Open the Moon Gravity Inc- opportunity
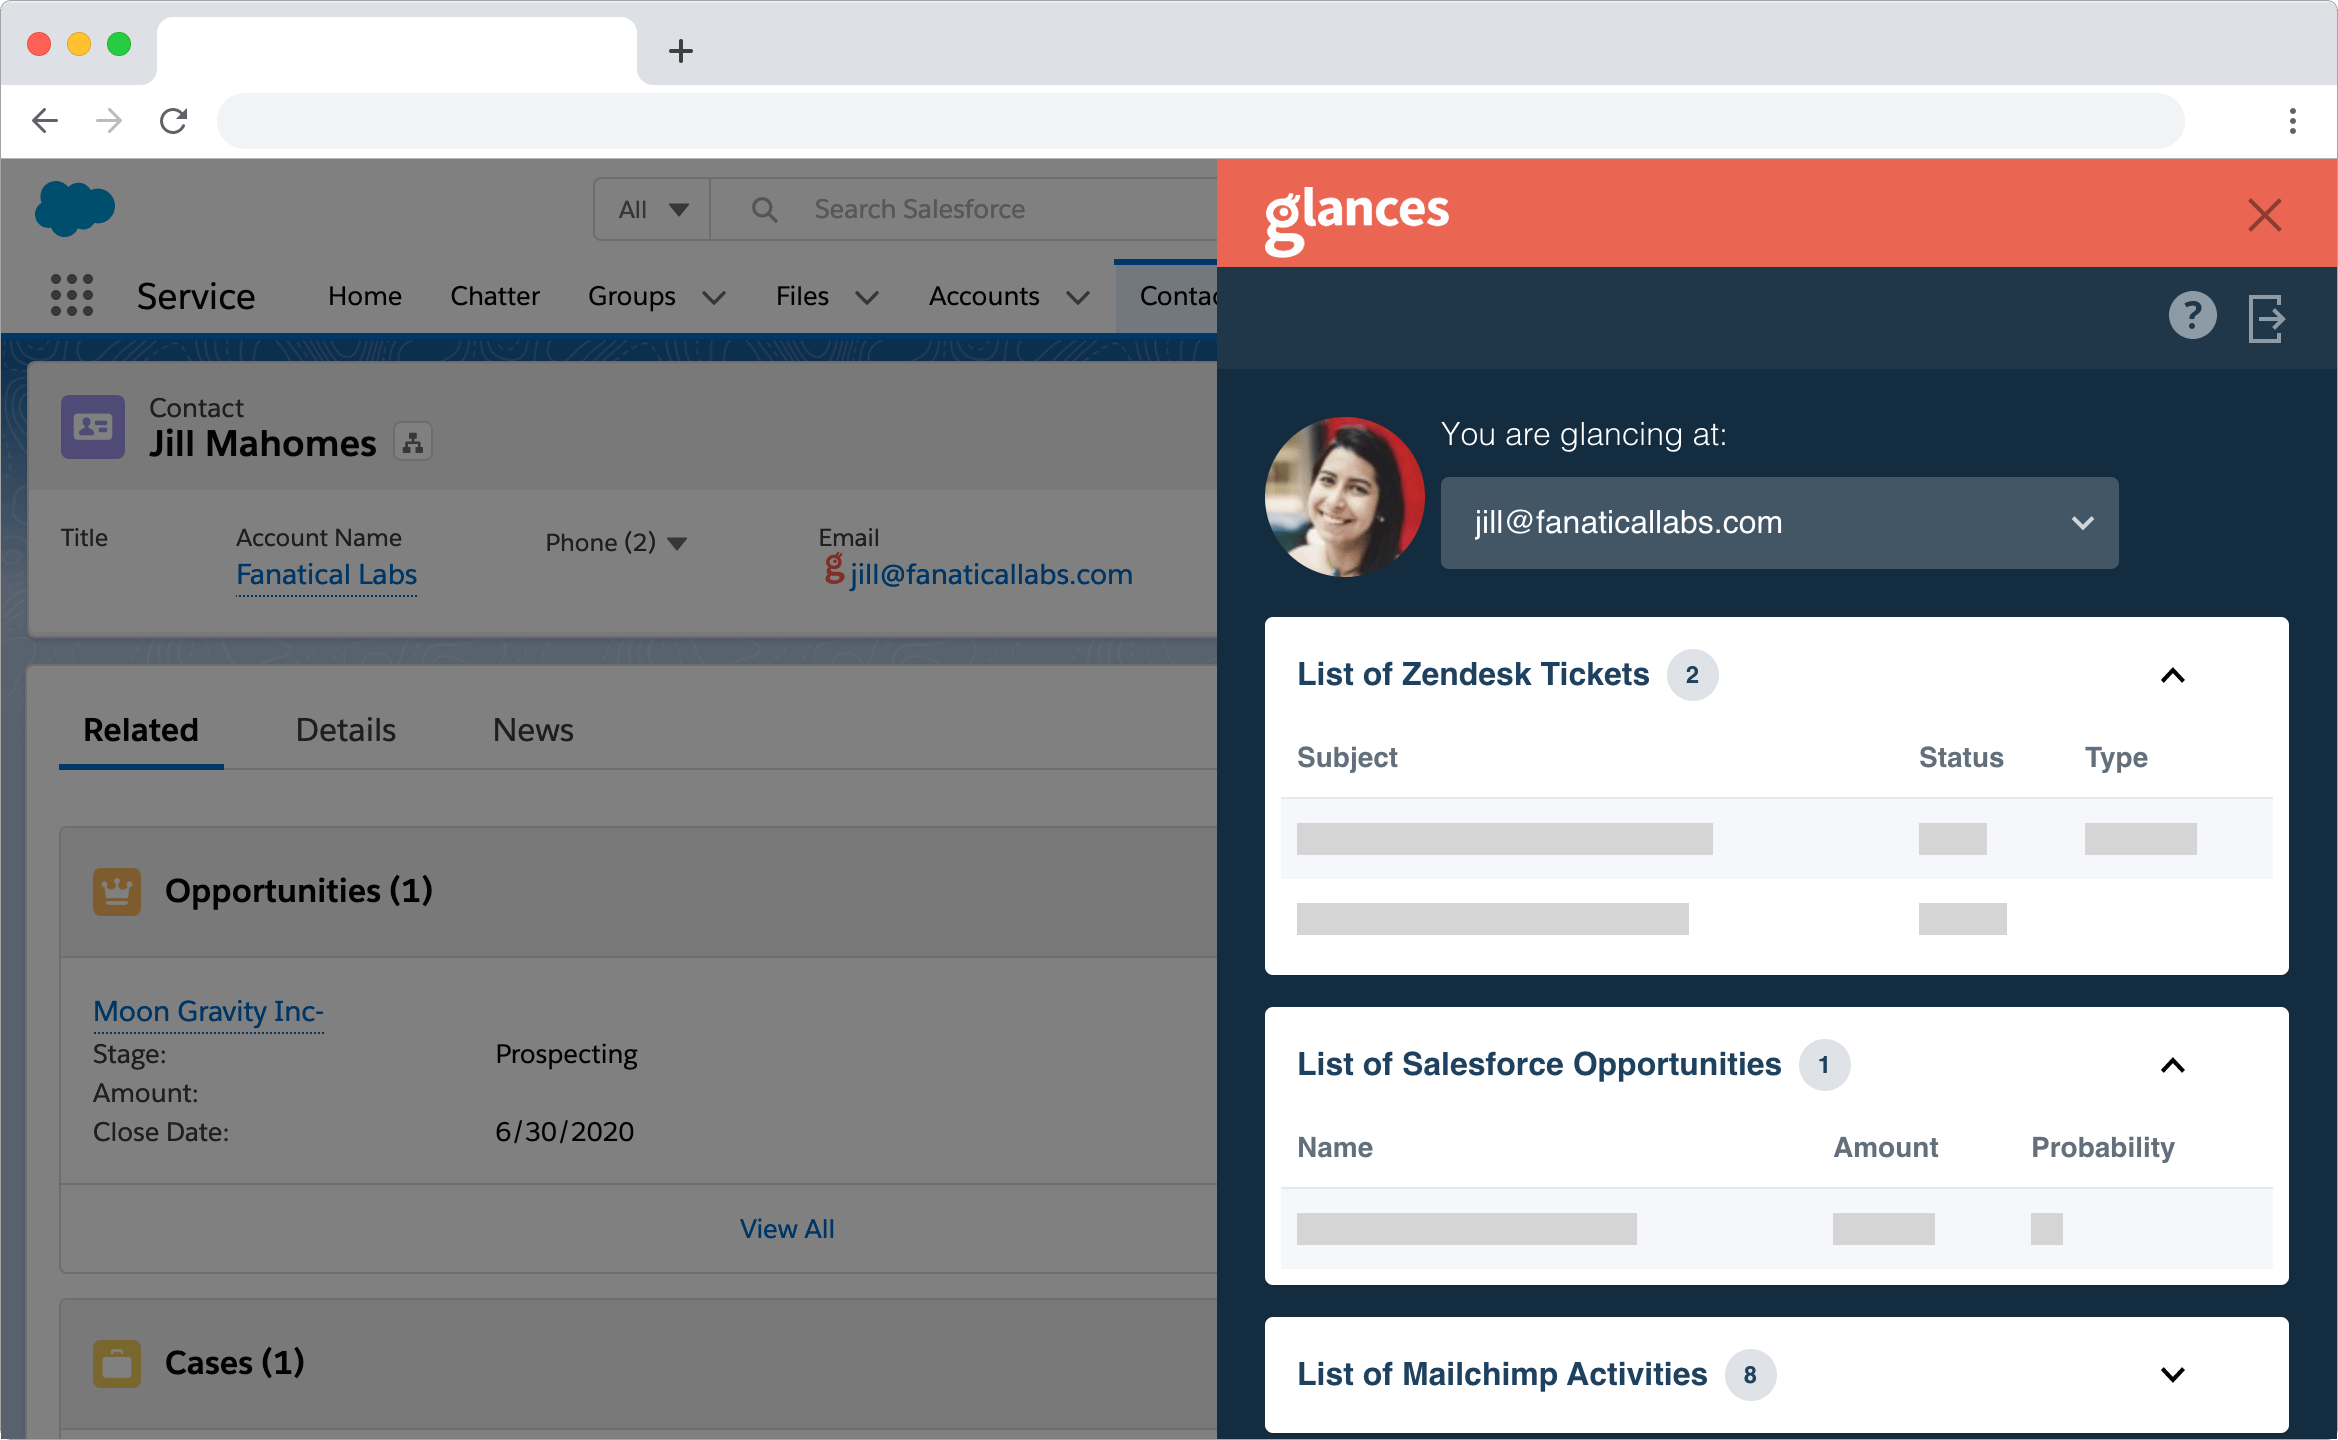This screenshot has height=1440, width=2338. (x=208, y=1012)
